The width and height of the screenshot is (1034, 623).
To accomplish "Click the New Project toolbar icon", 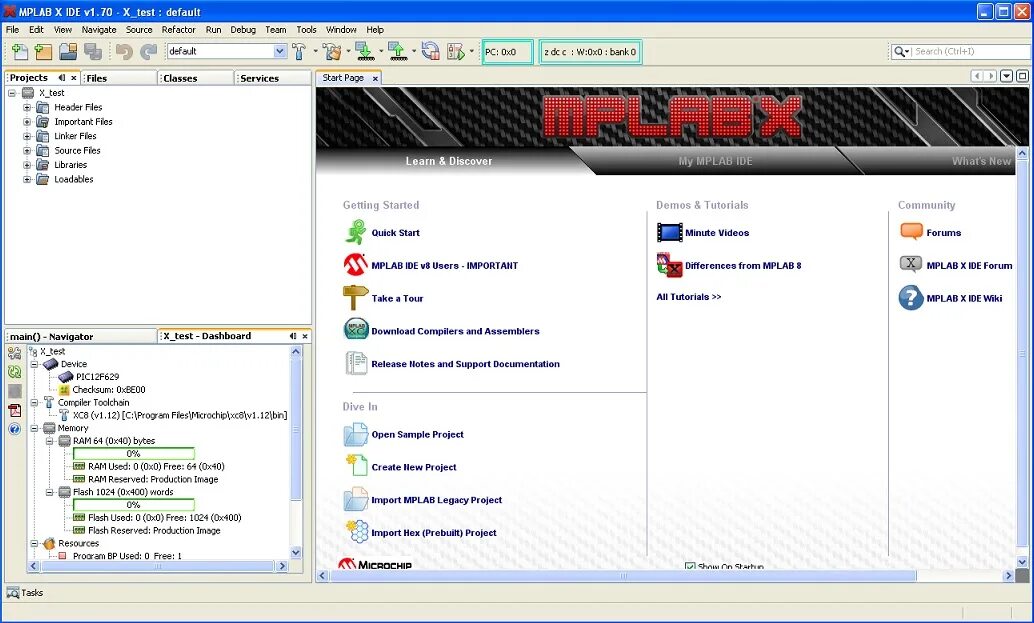I will pyautogui.click(x=44, y=51).
